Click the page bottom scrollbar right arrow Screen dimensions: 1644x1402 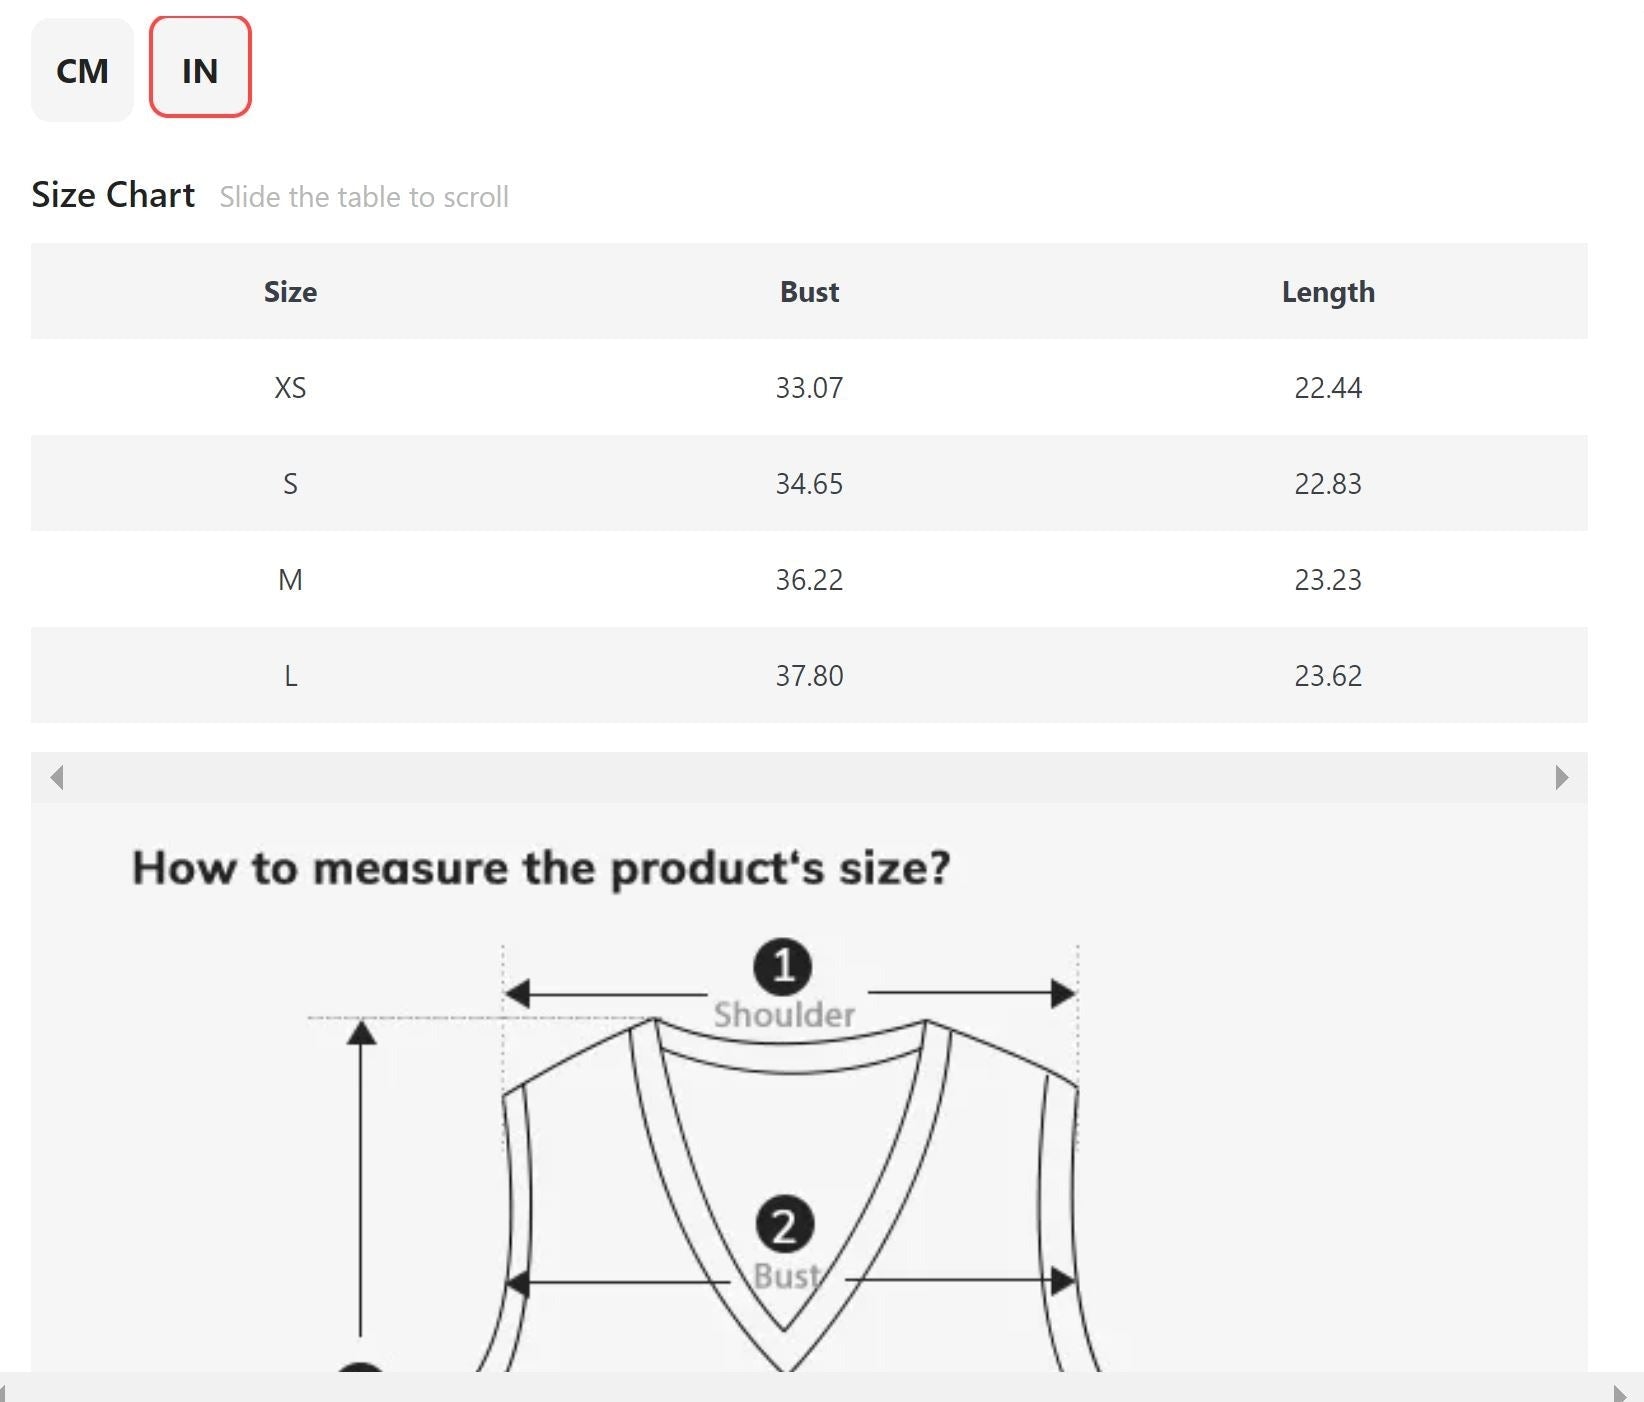[1620, 1393]
